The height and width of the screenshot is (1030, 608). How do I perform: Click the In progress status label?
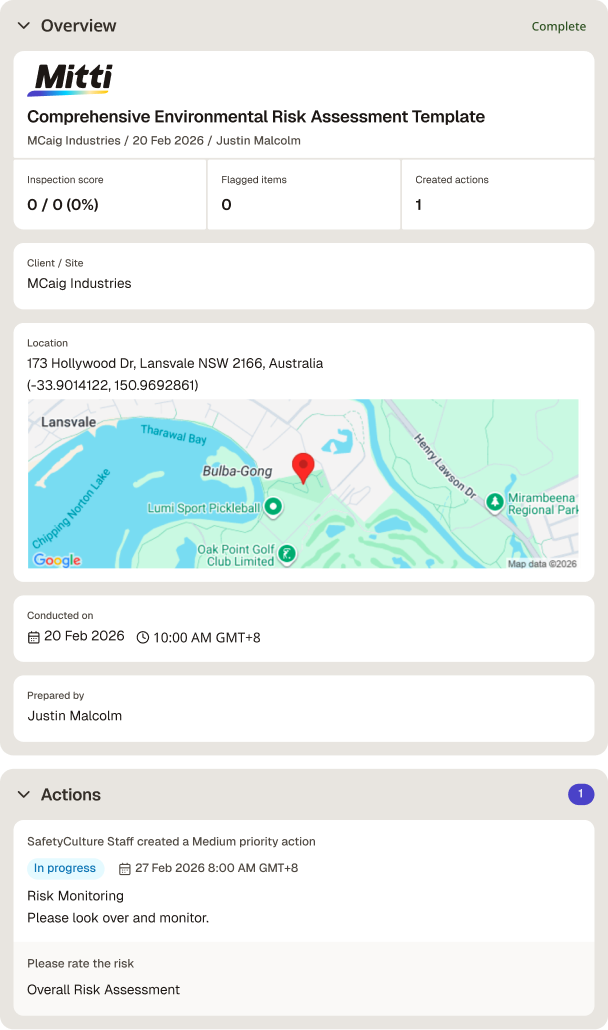(65, 868)
